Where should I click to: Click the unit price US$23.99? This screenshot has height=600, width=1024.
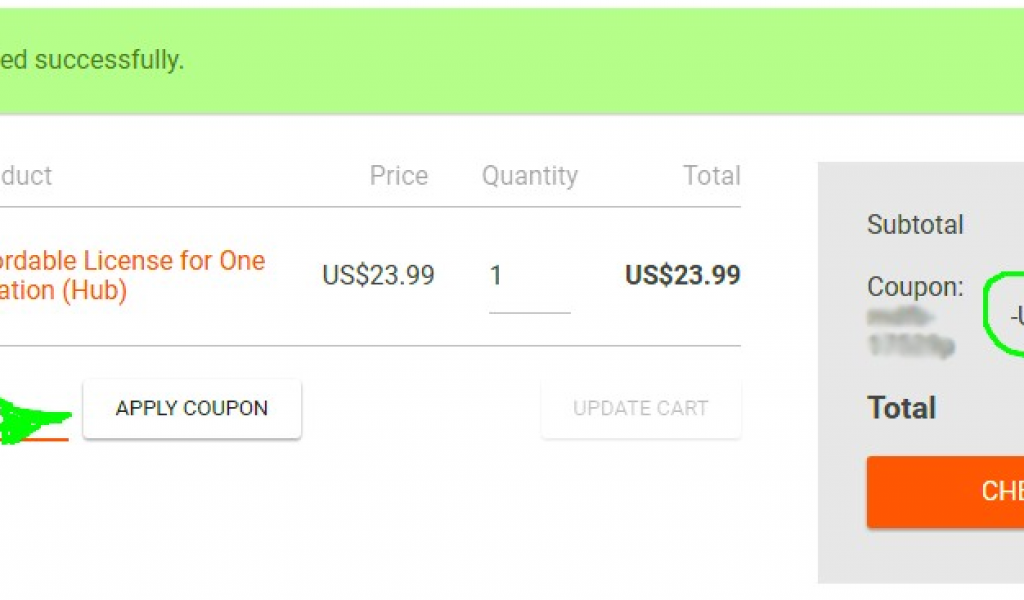[378, 275]
